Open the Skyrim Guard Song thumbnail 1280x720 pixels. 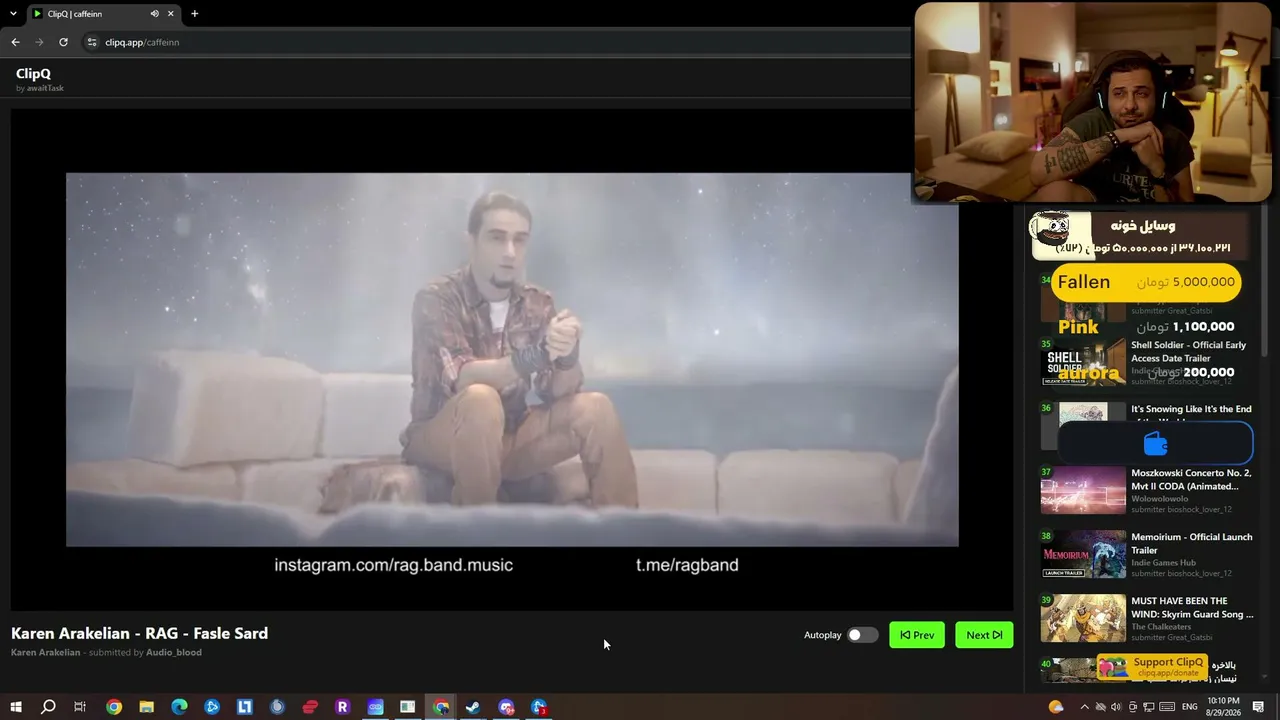click(x=1083, y=618)
